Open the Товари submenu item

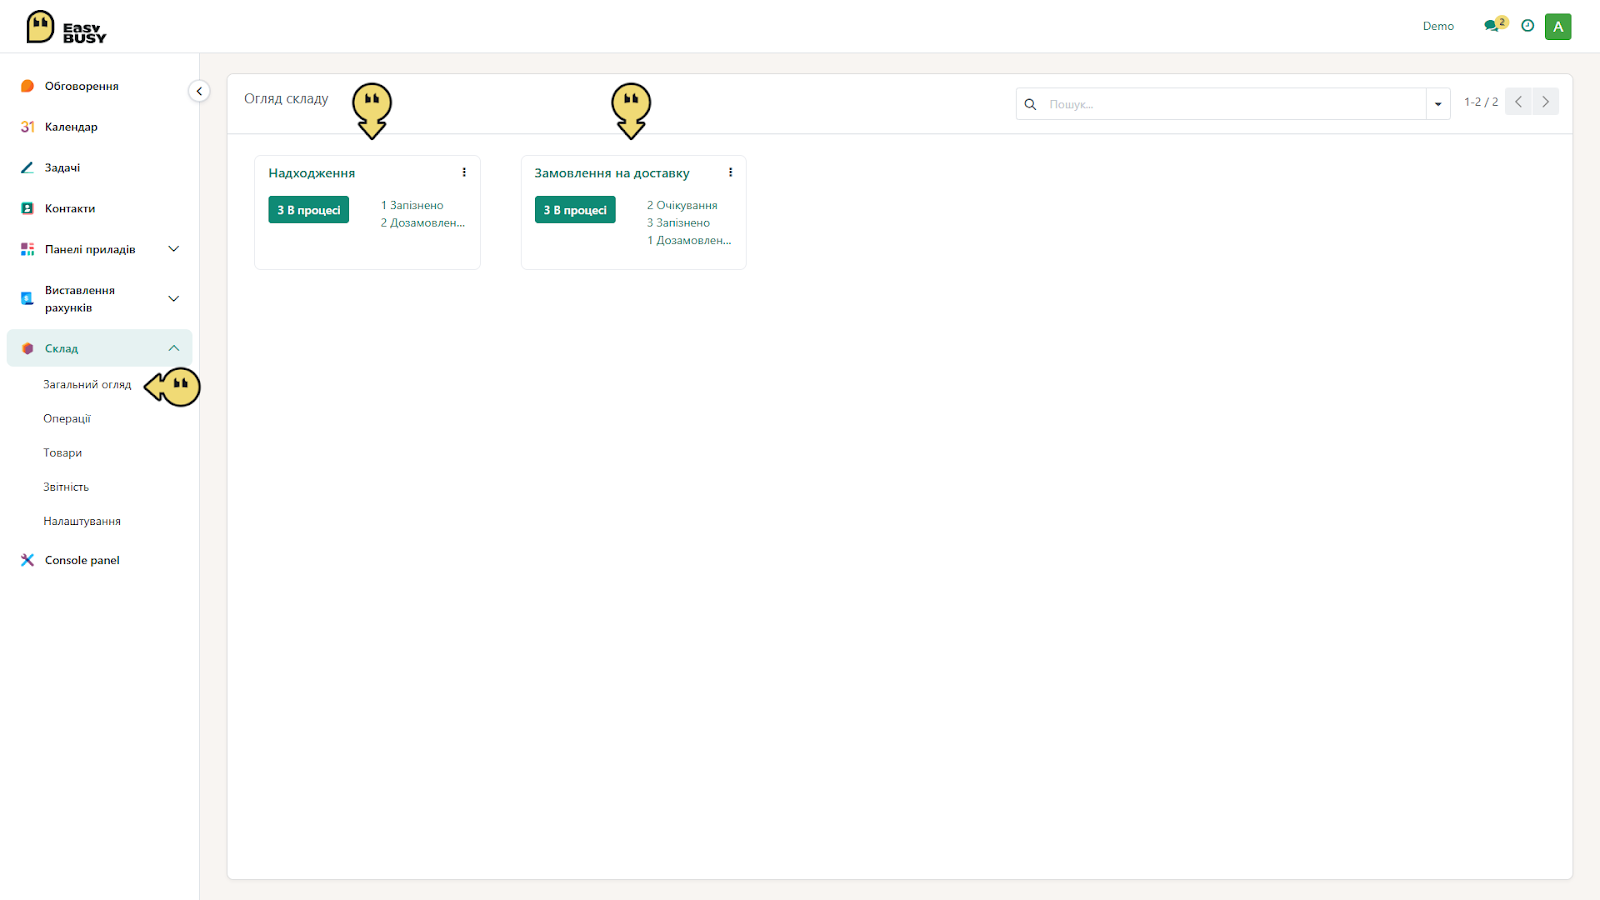tap(63, 453)
